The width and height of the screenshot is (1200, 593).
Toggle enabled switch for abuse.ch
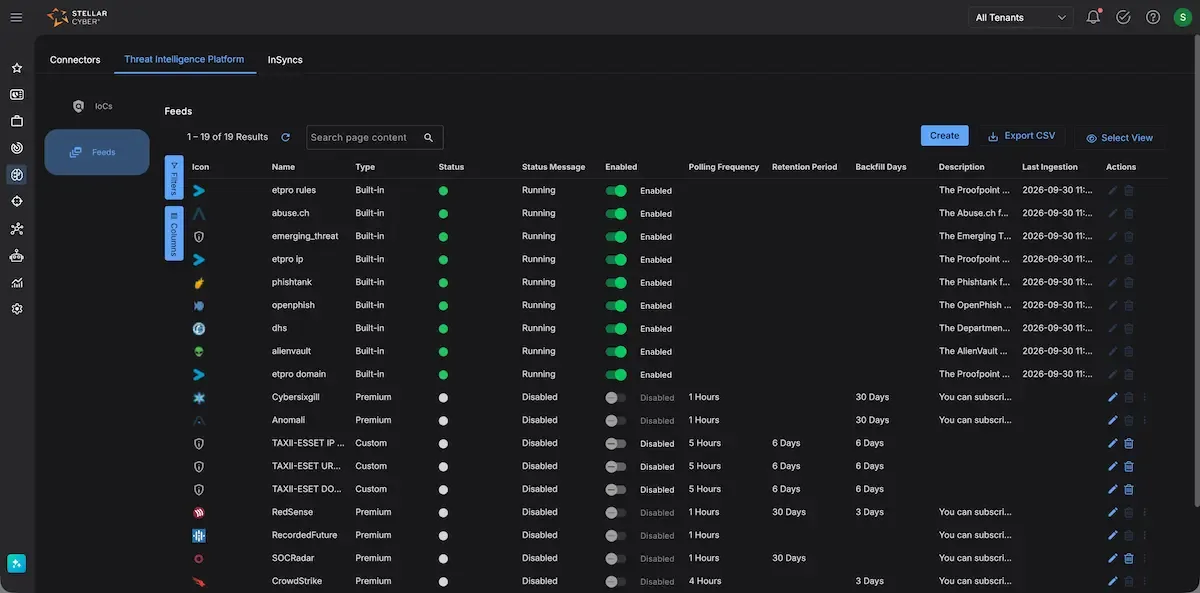click(616, 213)
